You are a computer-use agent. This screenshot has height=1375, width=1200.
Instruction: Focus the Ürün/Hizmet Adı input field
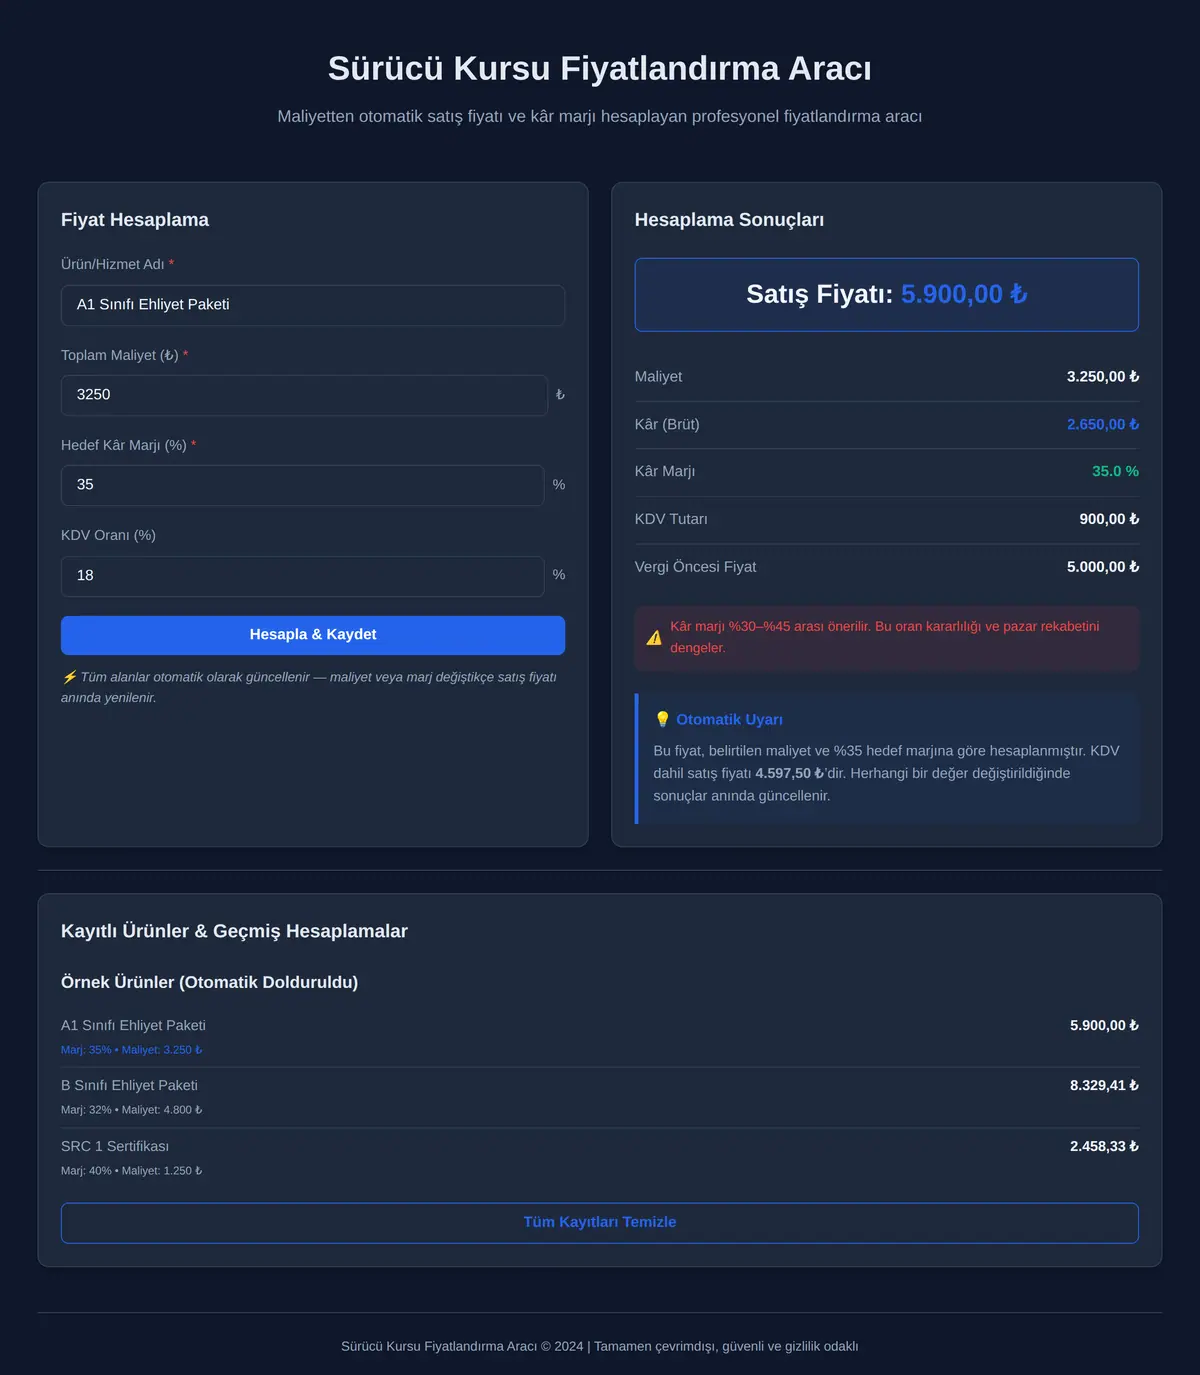pyautogui.click(x=313, y=305)
